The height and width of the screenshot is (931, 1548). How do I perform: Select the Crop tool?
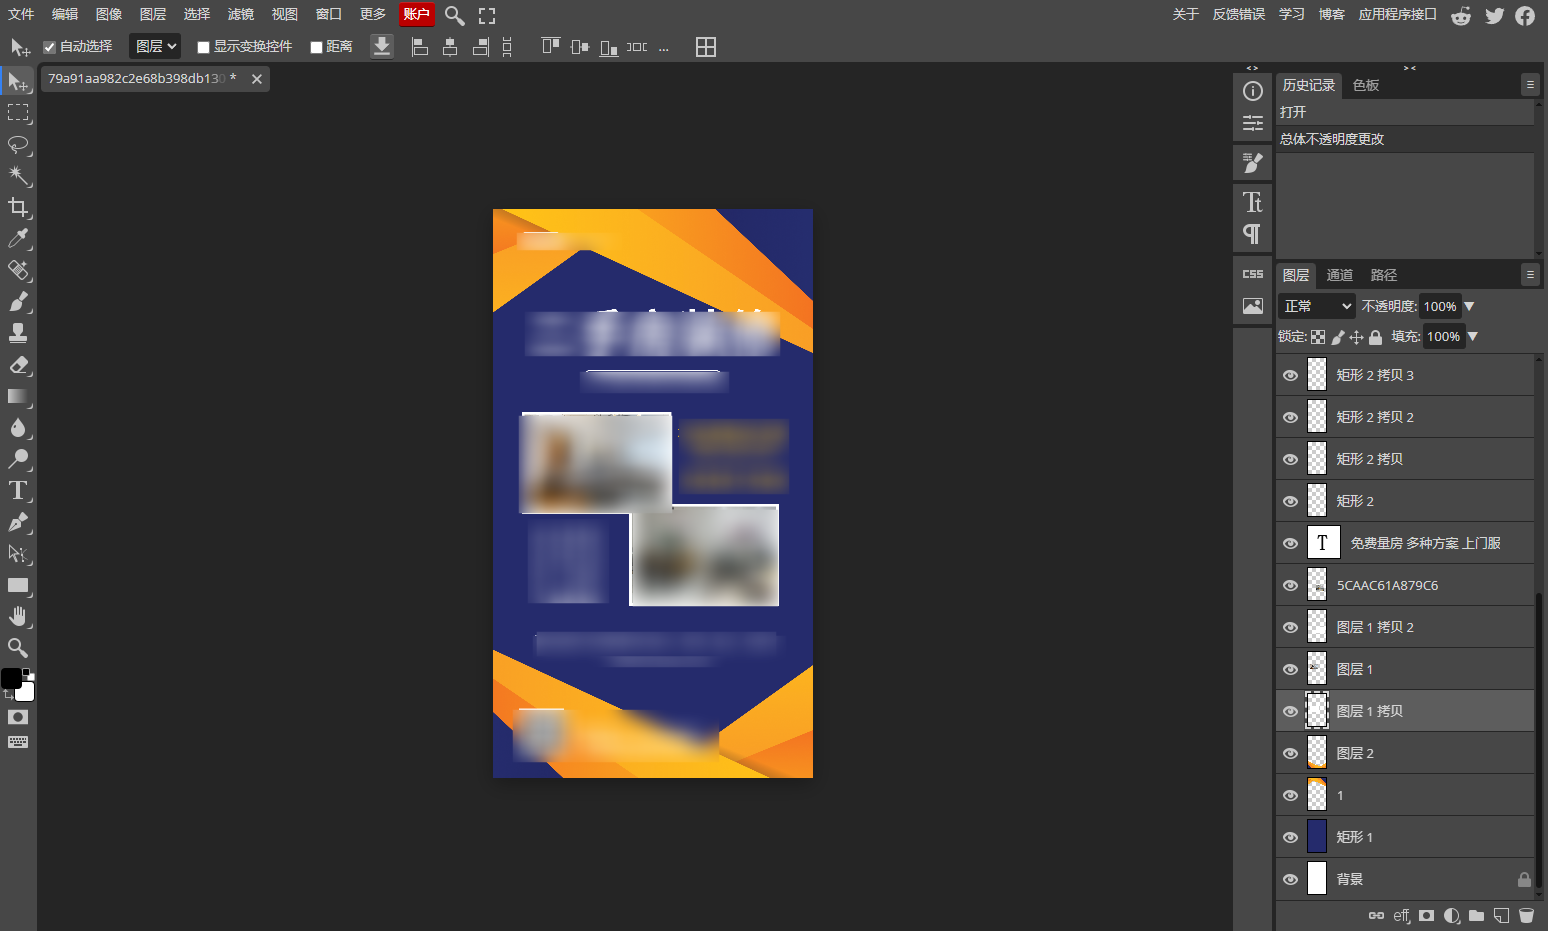click(18, 207)
